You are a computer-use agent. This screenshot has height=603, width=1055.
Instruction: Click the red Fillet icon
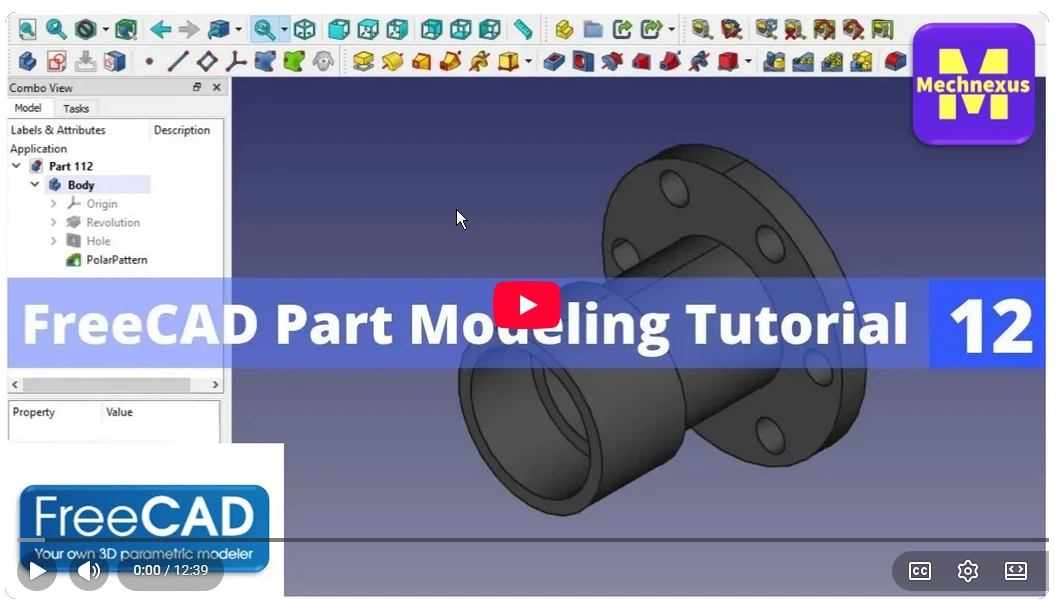pyautogui.click(x=895, y=62)
